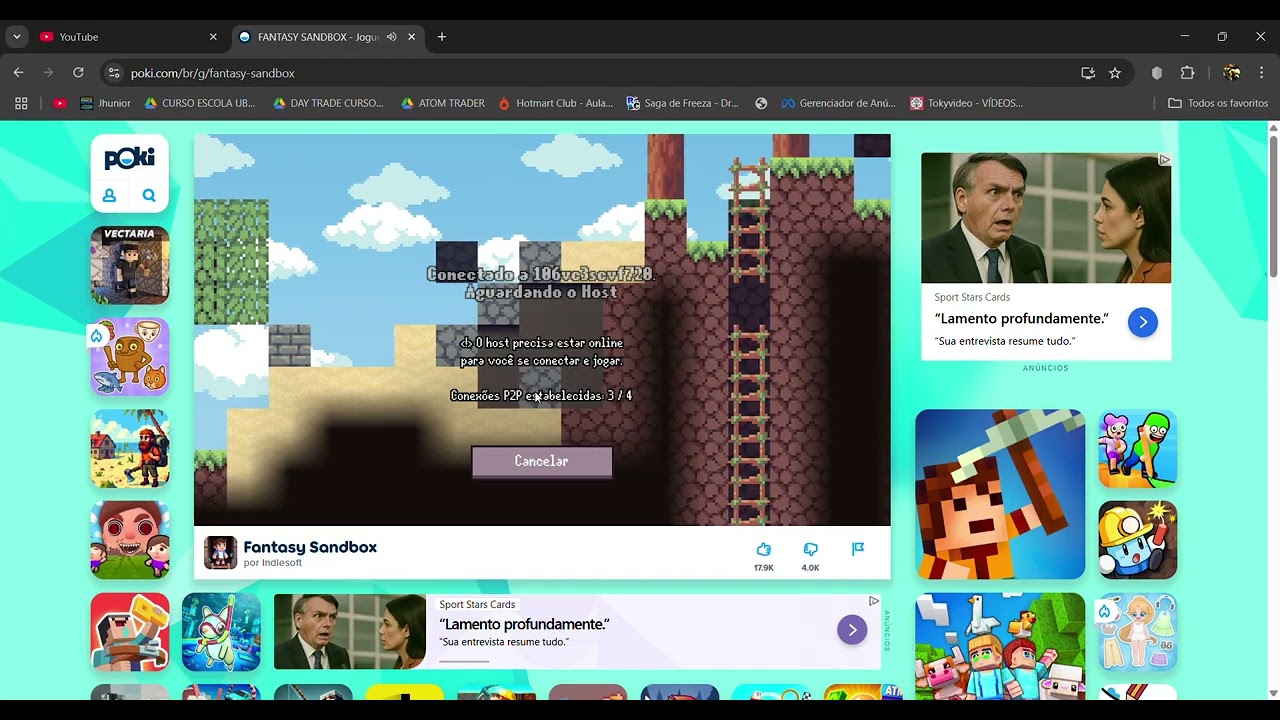This screenshot has height=720, width=1280.
Task: Open the Tokyvideo bookmark
Action: pos(966,103)
